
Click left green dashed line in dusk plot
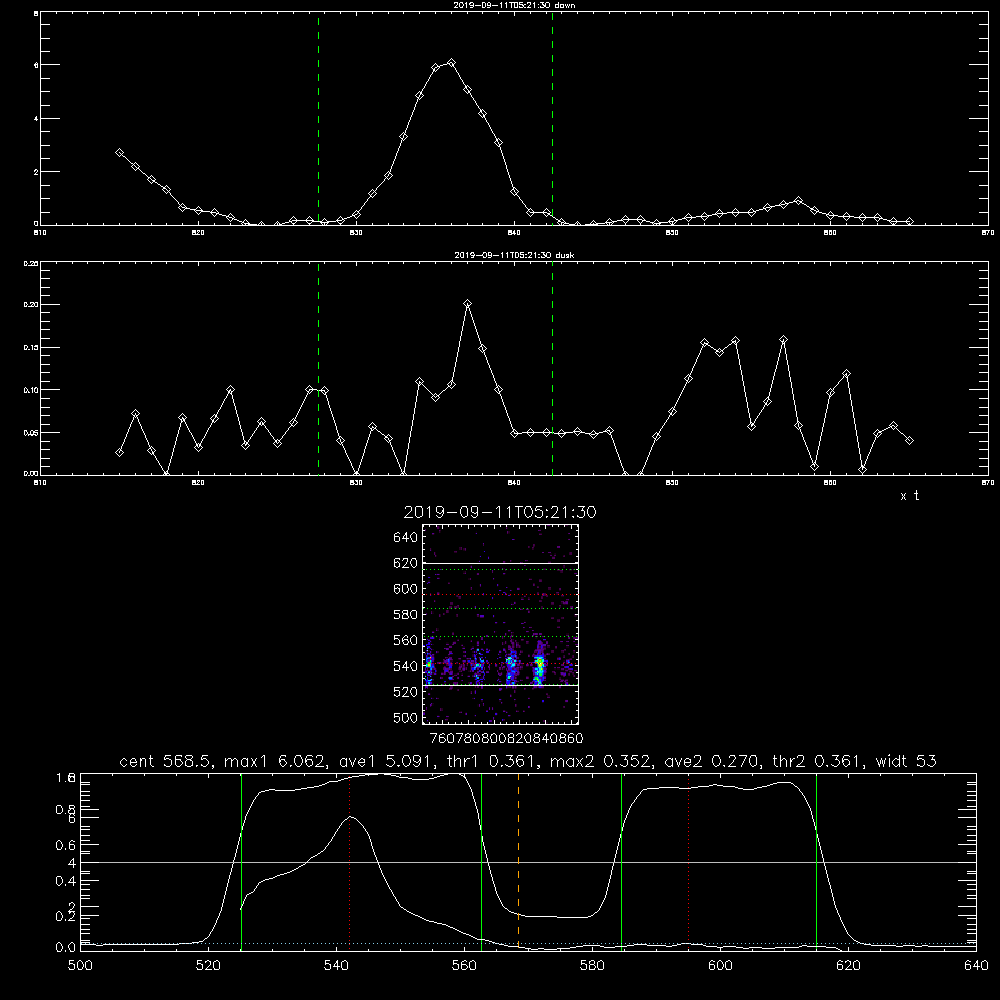pyautogui.click(x=318, y=369)
